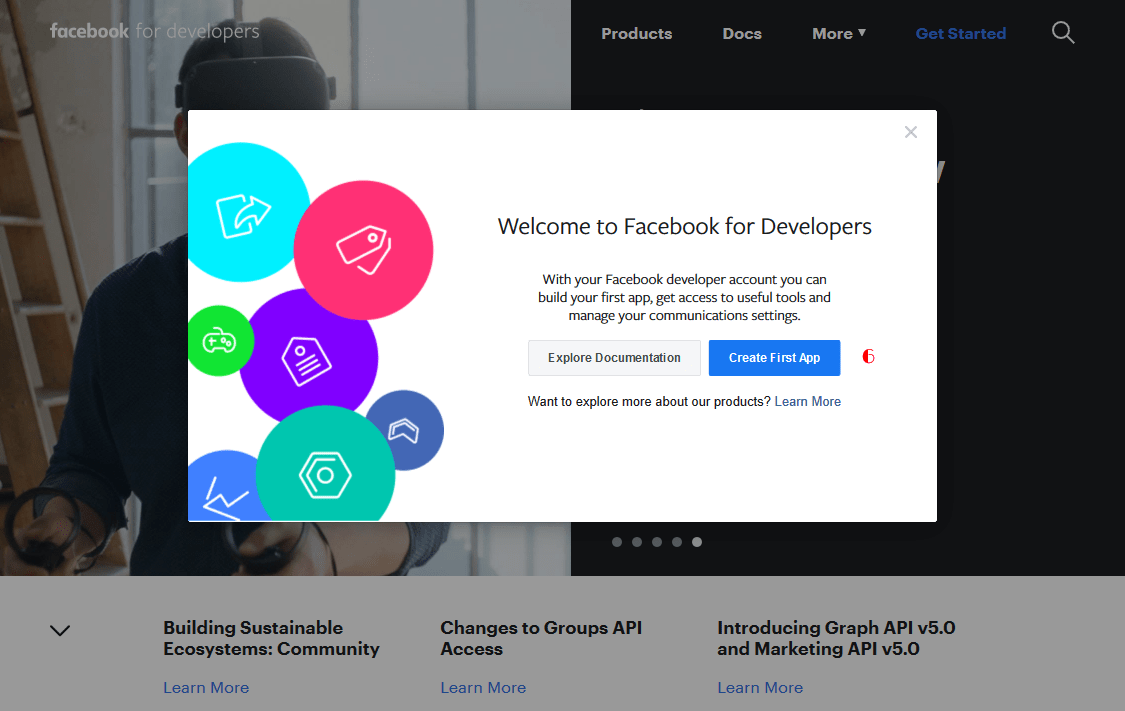Select the fourth carousel dot
The height and width of the screenshot is (711, 1125).
point(677,542)
